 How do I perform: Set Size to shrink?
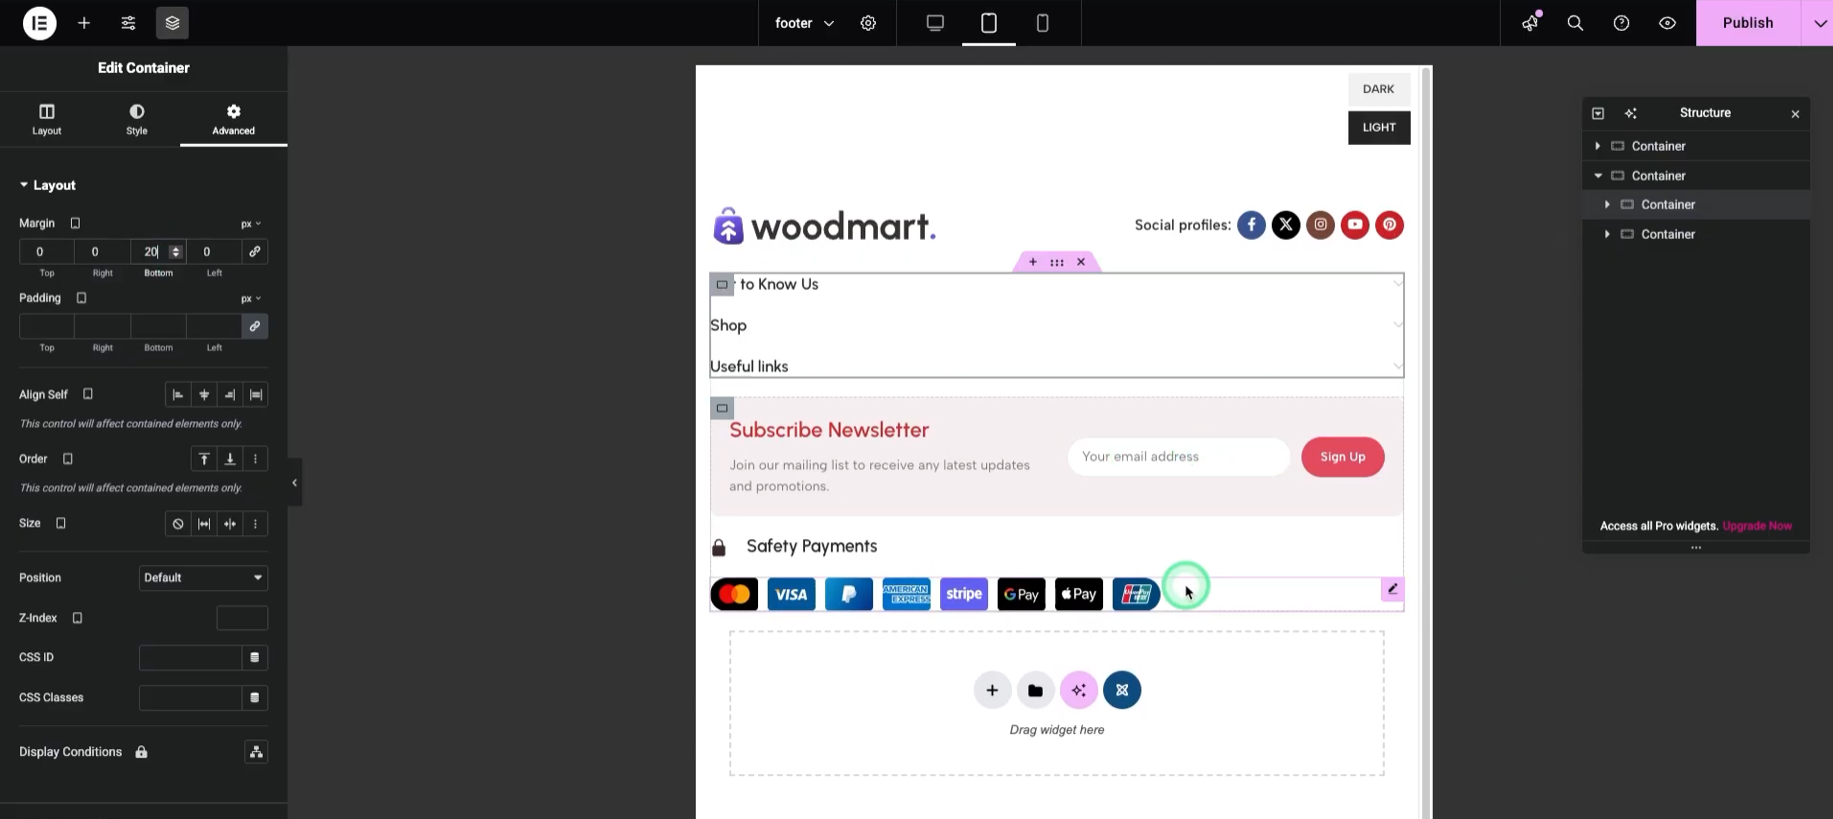pos(230,524)
